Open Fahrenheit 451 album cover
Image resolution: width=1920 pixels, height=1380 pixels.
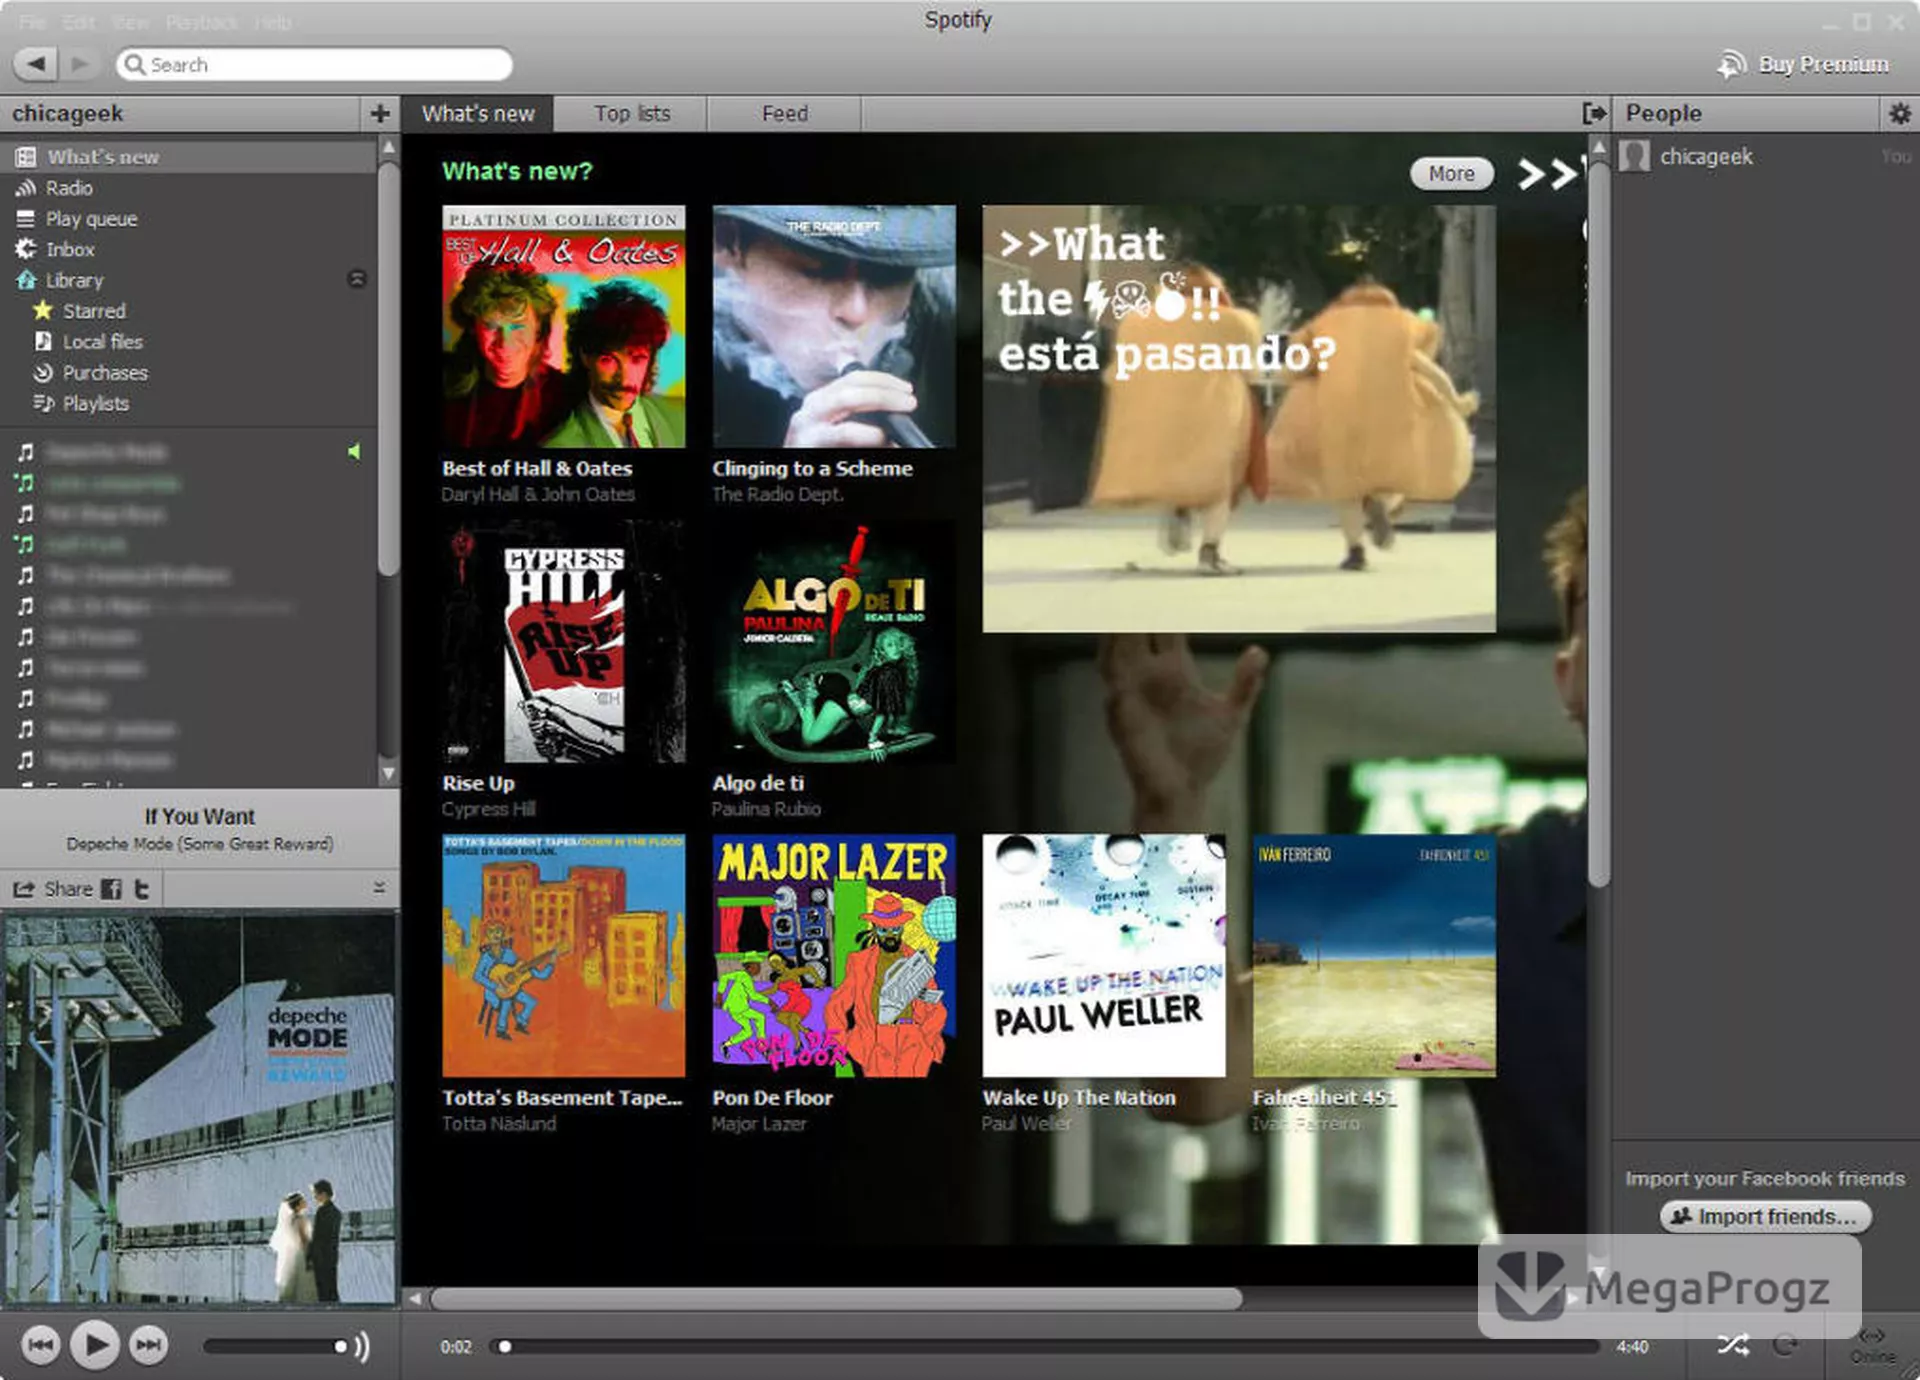click(x=1374, y=956)
